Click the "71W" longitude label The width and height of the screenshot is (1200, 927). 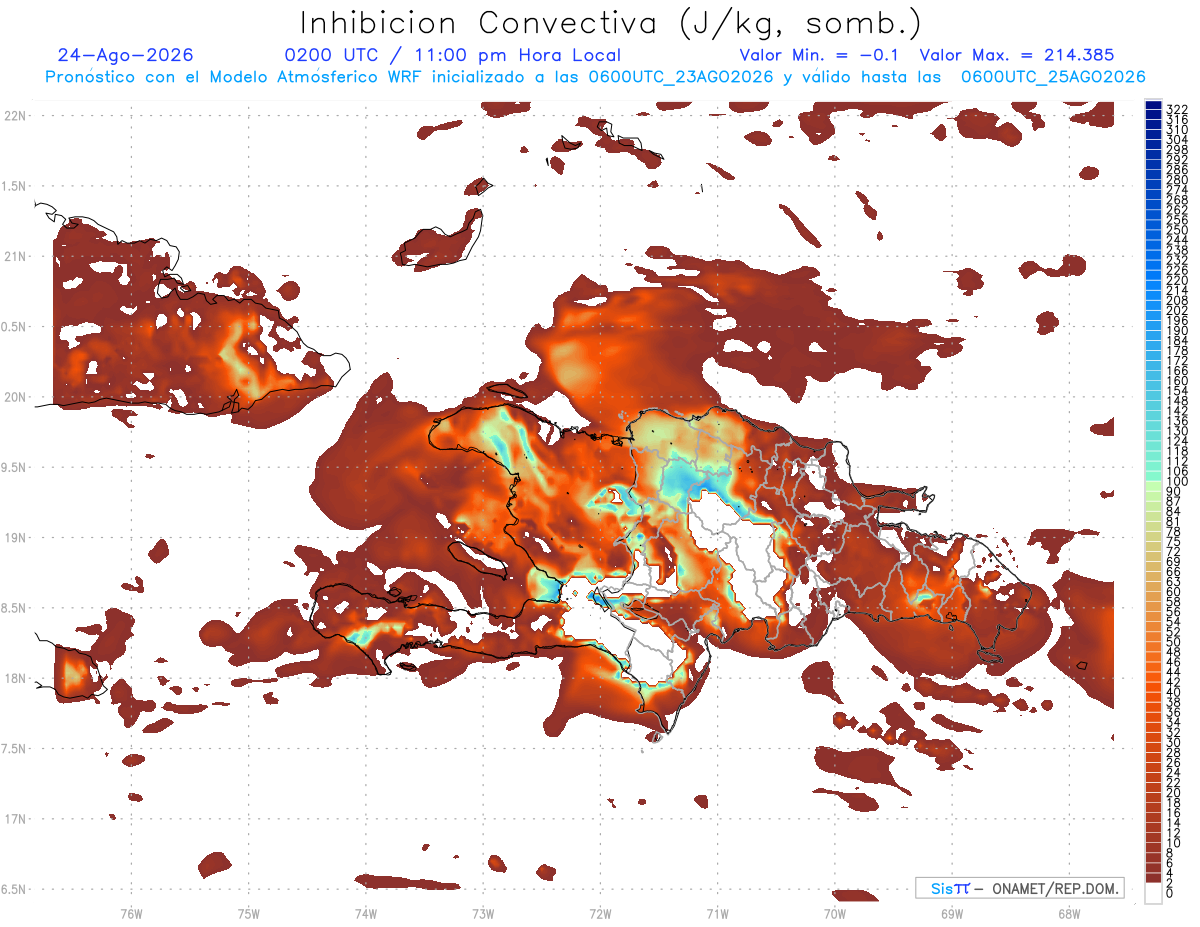(x=717, y=913)
